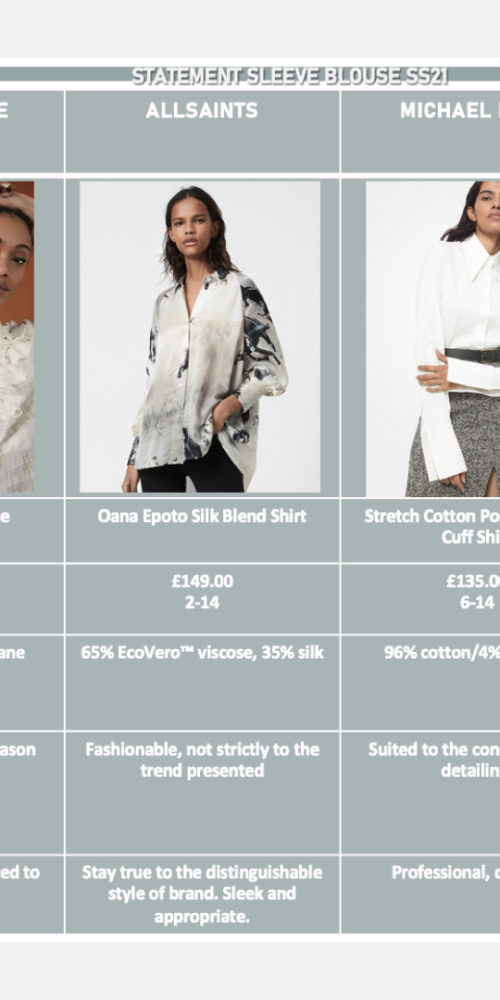
Task: Click the £135 price cell
Action: [421, 599]
